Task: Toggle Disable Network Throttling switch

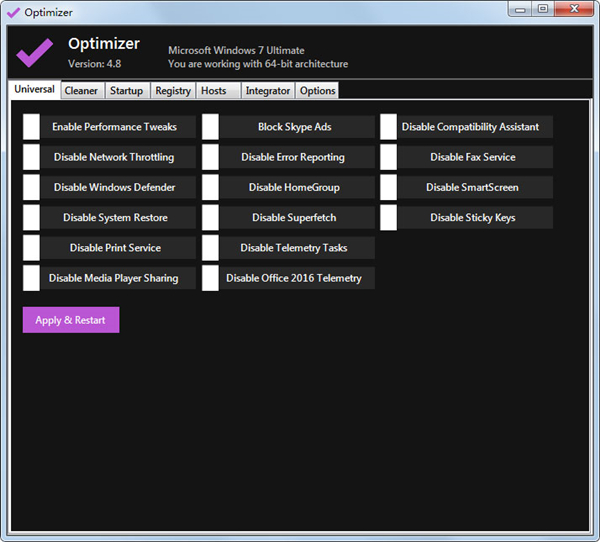Action: (32, 157)
